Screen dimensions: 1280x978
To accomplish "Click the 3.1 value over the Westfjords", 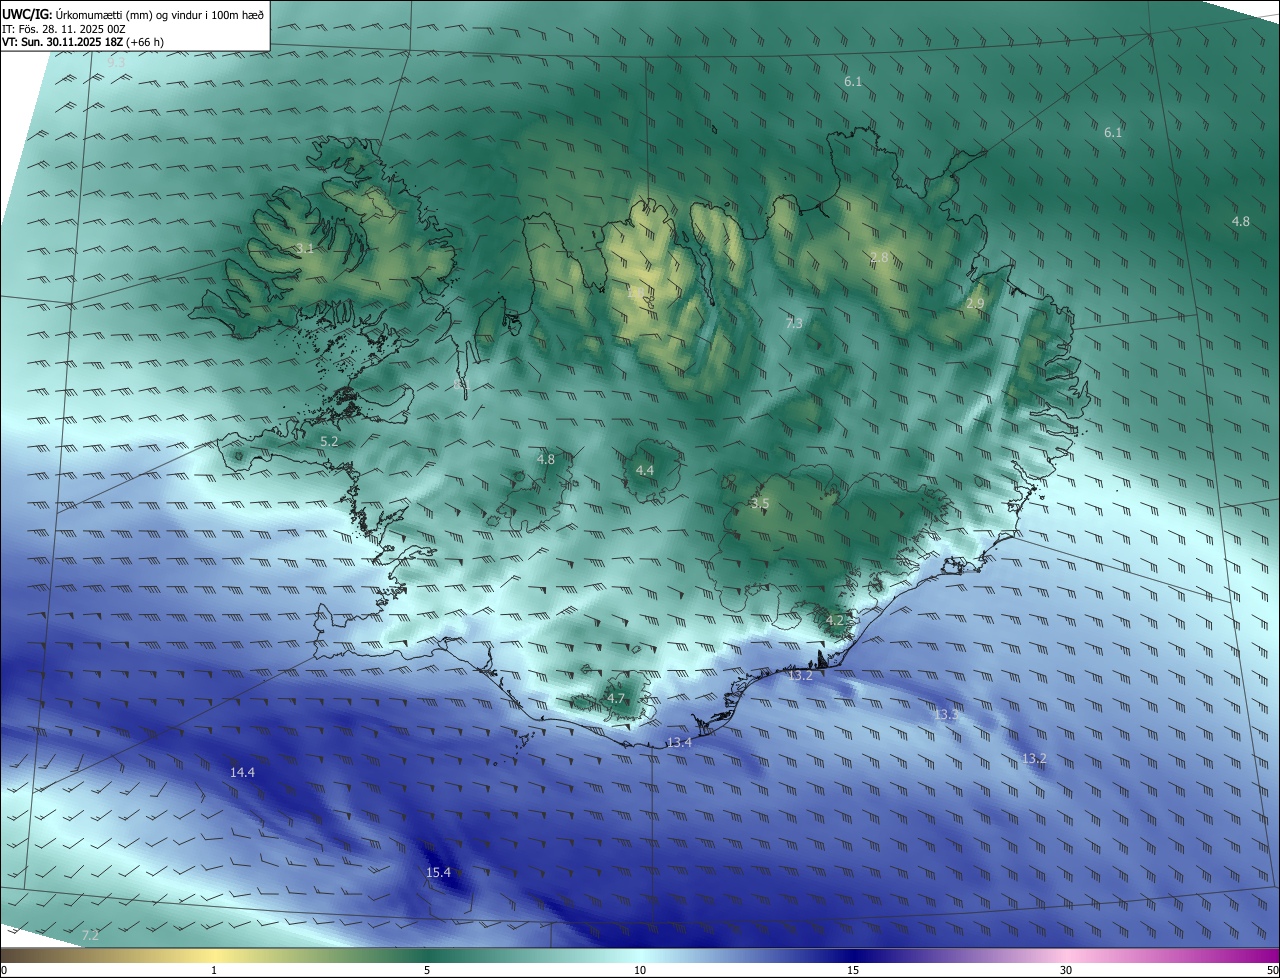I will point(305,248).
